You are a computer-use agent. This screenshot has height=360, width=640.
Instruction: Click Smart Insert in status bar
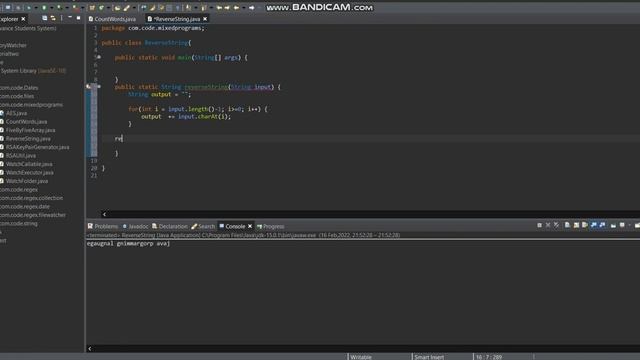pos(429,357)
